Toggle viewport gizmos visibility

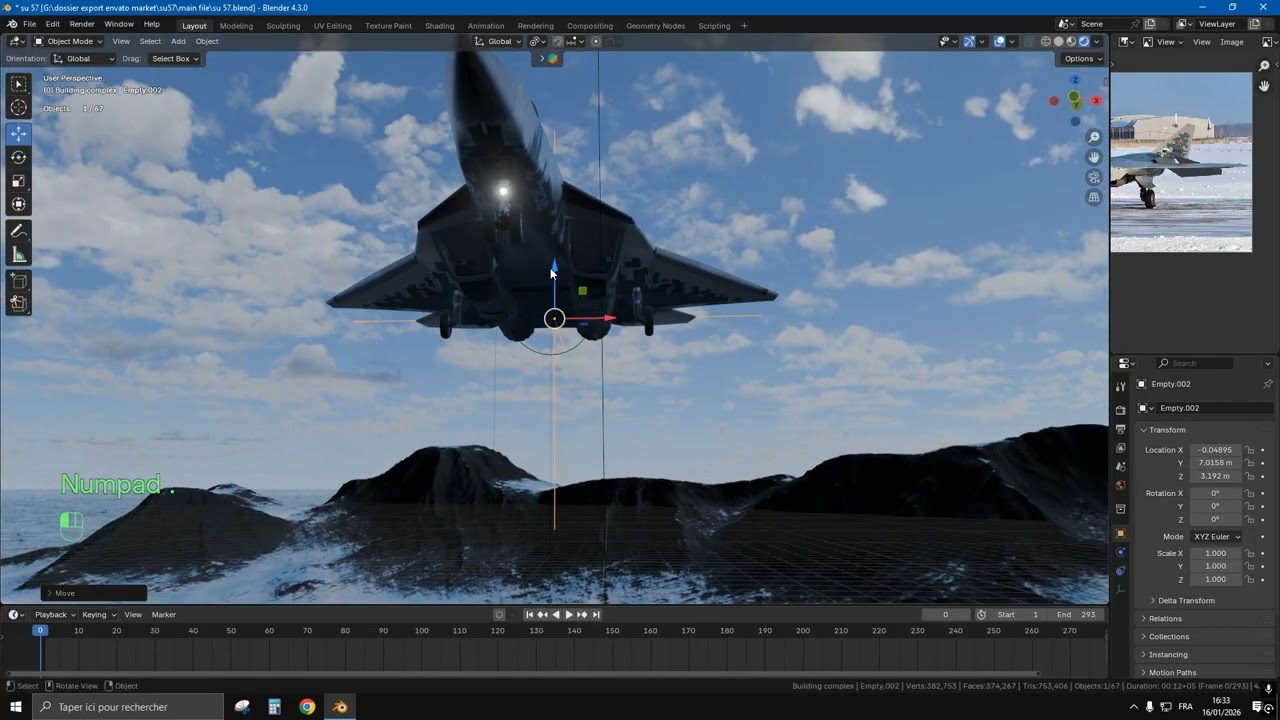(x=969, y=41)
